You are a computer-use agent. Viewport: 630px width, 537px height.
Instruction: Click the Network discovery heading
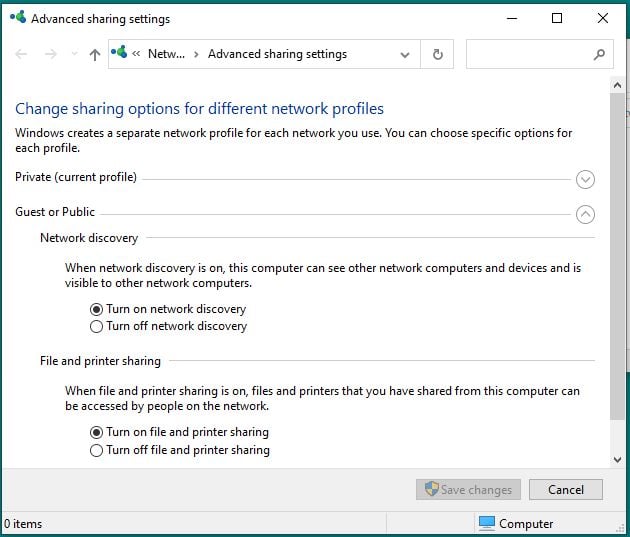click(x=89, y=238)
